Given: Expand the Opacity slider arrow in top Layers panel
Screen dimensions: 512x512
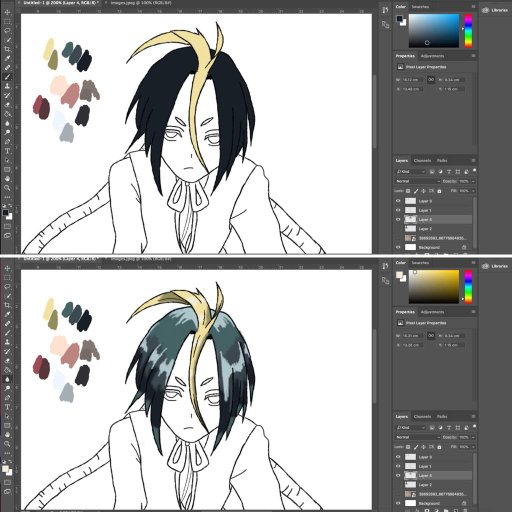Looking at the screenshot, I should pos(473,181).
